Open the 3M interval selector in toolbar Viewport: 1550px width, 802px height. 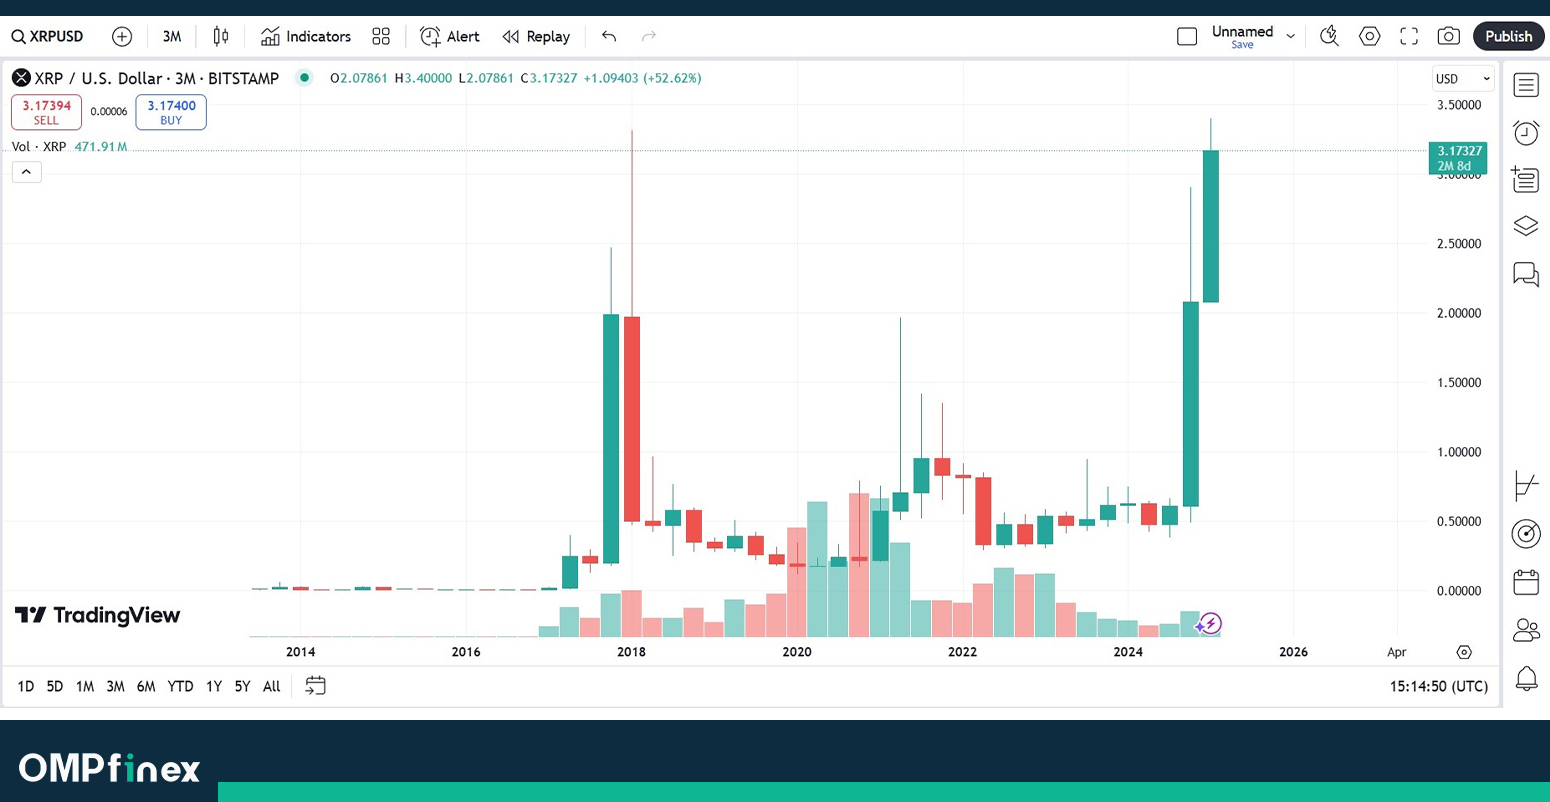click(x=172, y=37)
